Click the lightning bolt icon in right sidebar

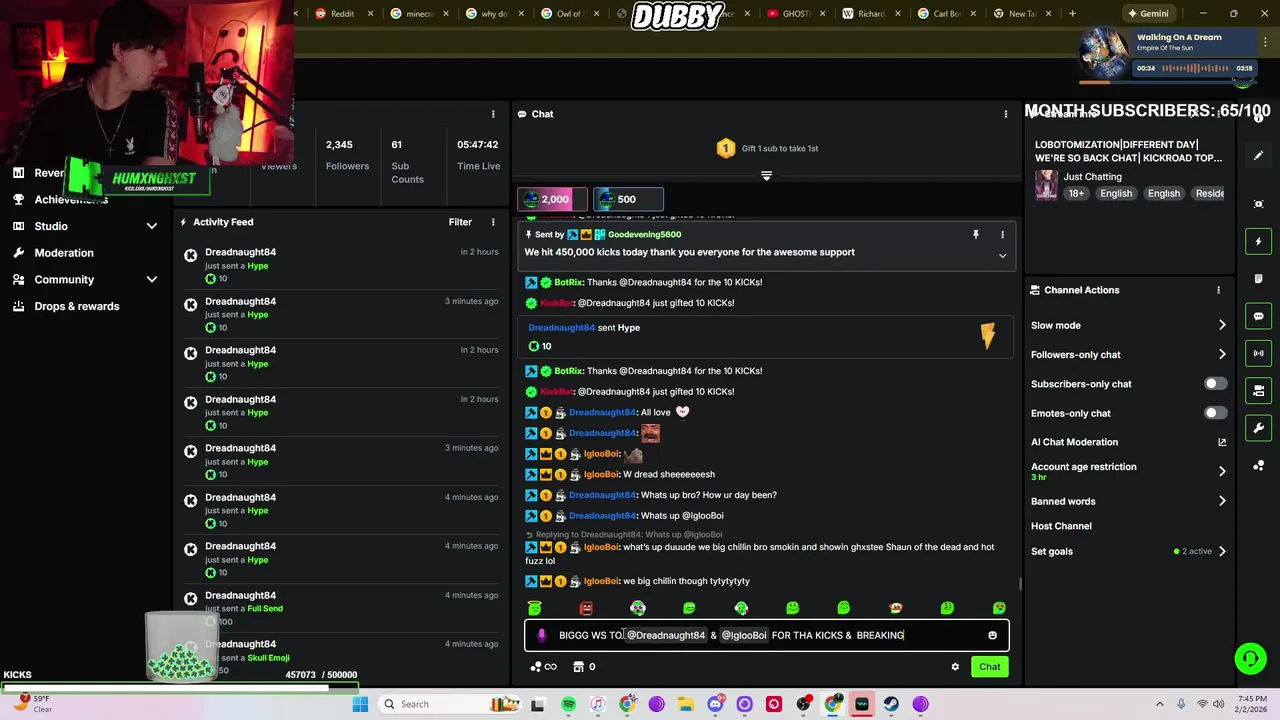pos(1258,241)
